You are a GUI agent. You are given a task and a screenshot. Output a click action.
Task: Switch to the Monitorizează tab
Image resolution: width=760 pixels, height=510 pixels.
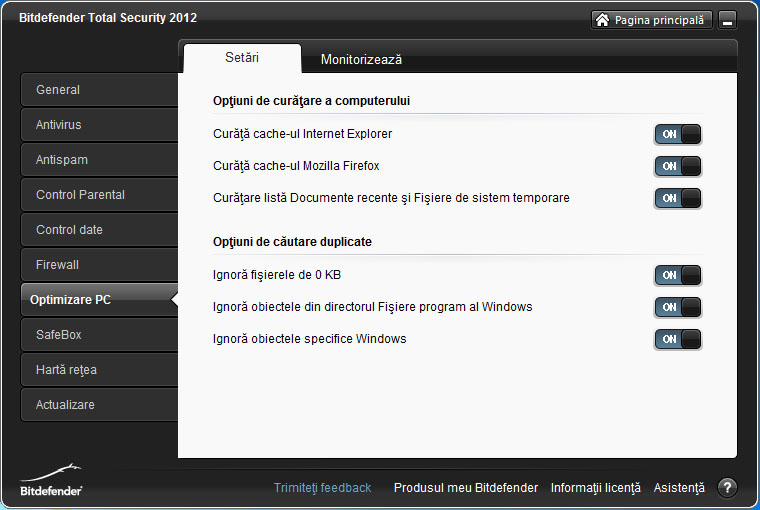pos(361,59)
